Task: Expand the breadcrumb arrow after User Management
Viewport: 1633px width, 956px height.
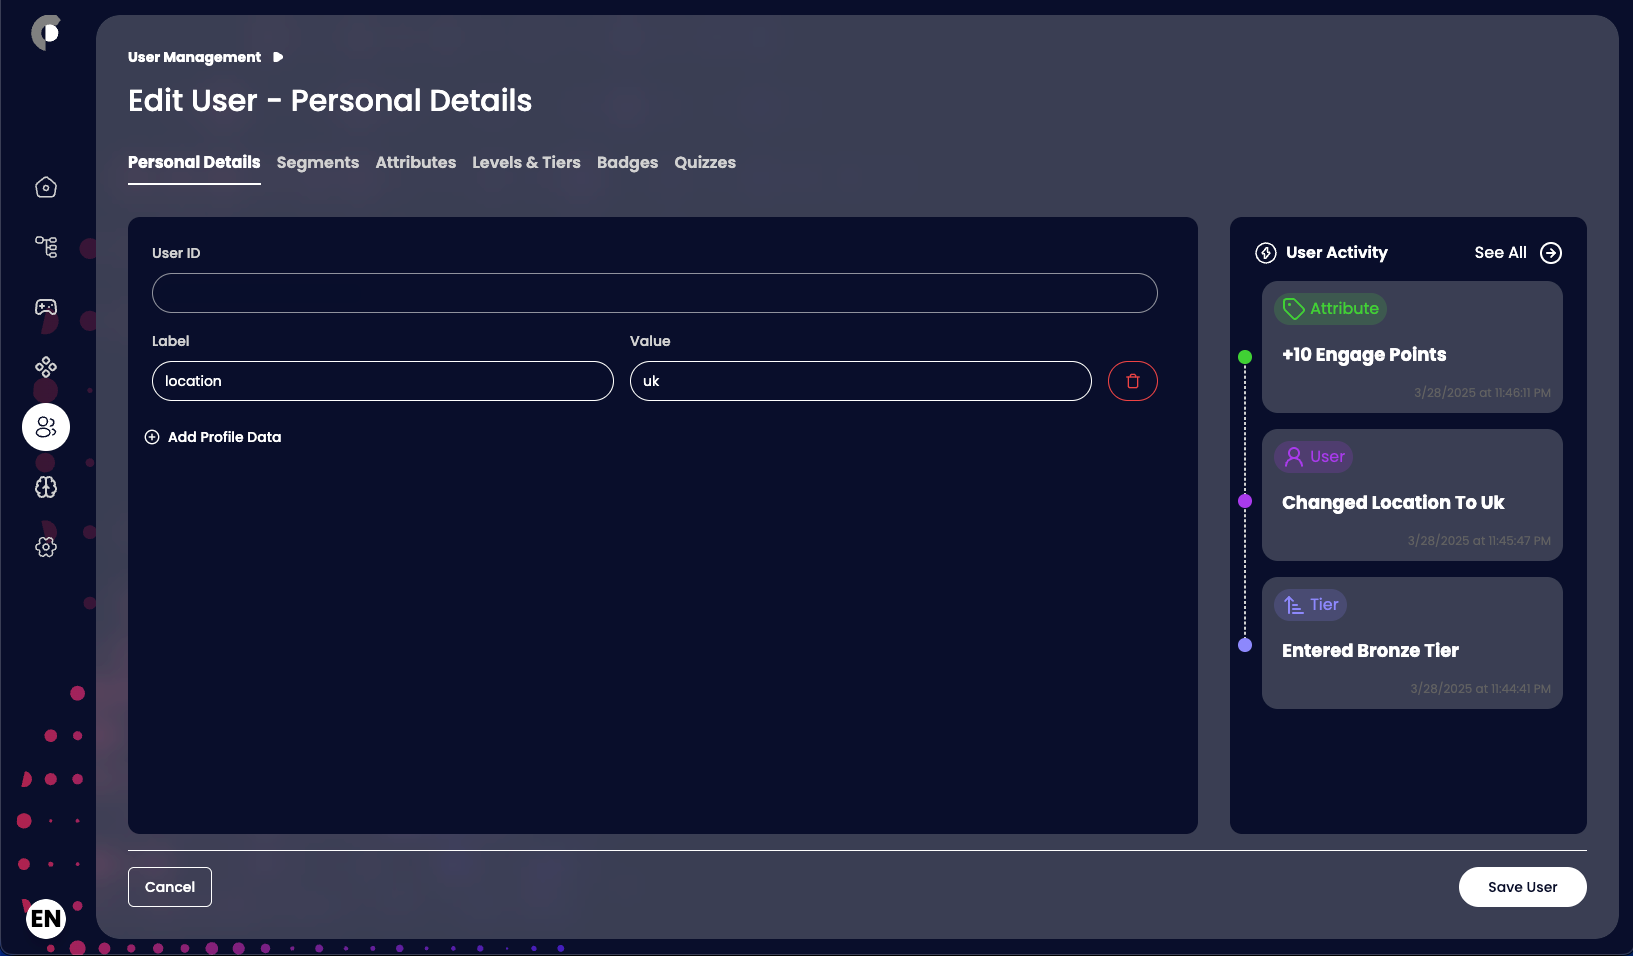Action: pos(278,57)
